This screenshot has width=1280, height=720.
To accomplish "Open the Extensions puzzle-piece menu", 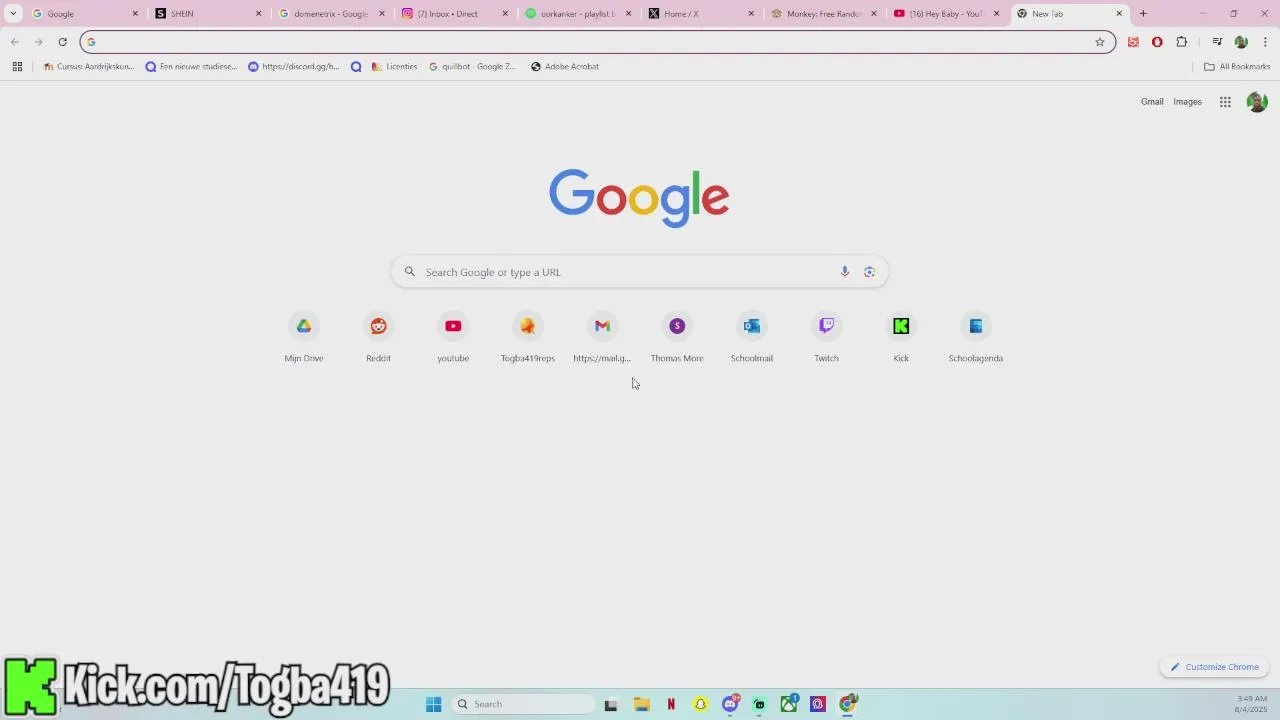I will coord(1182,42).
